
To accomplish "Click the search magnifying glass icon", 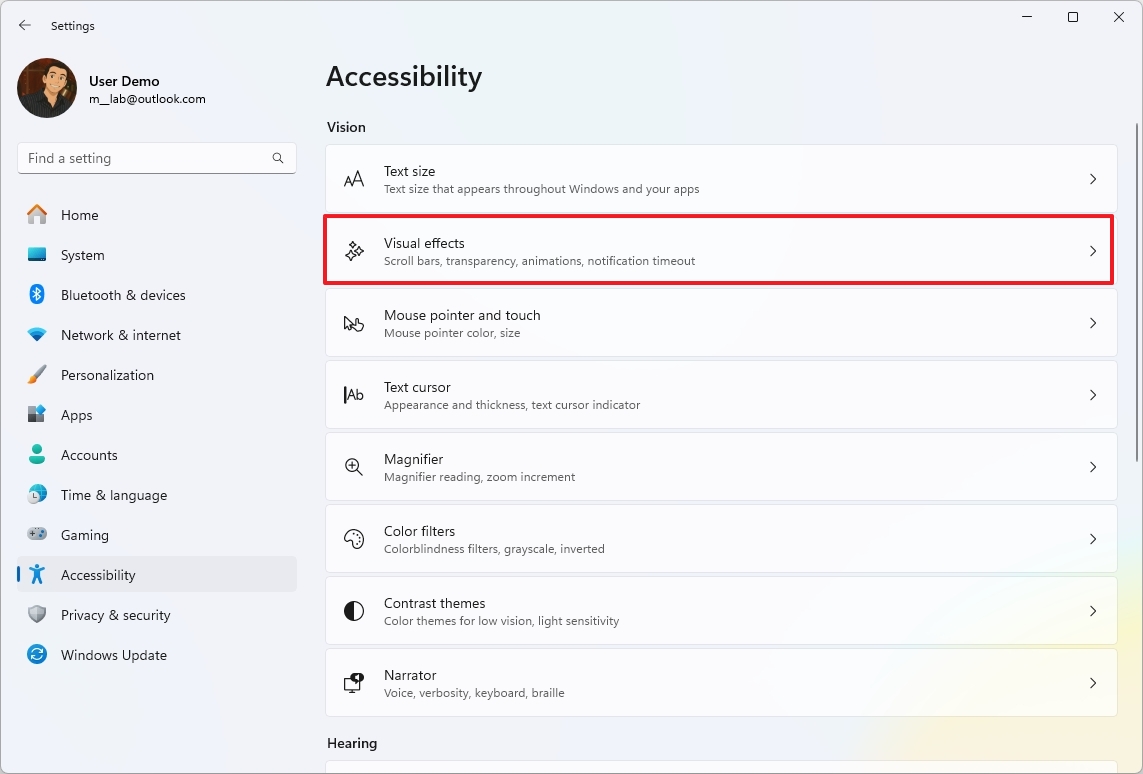I will (278, 158).
